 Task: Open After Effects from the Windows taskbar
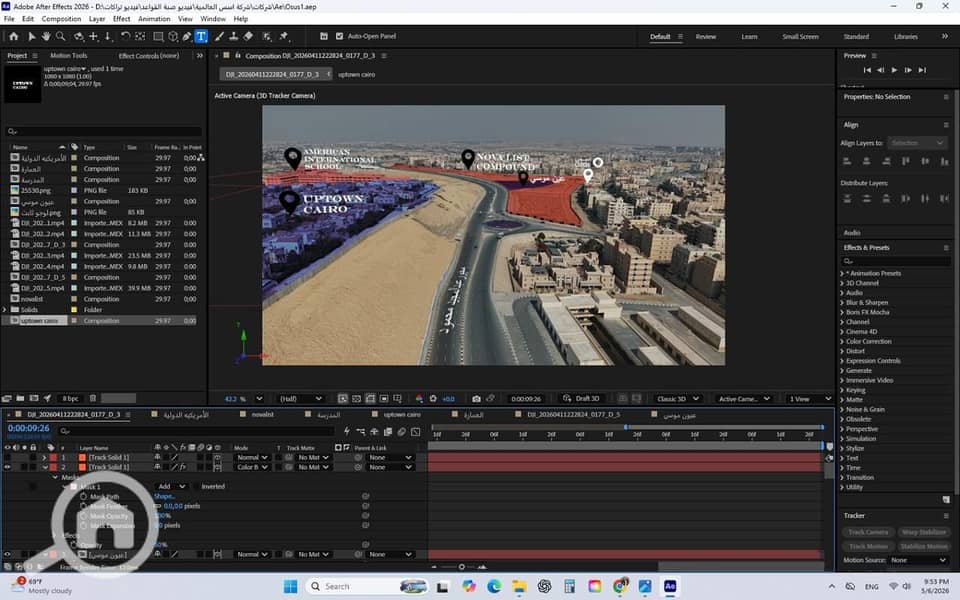tap(670, 586)
